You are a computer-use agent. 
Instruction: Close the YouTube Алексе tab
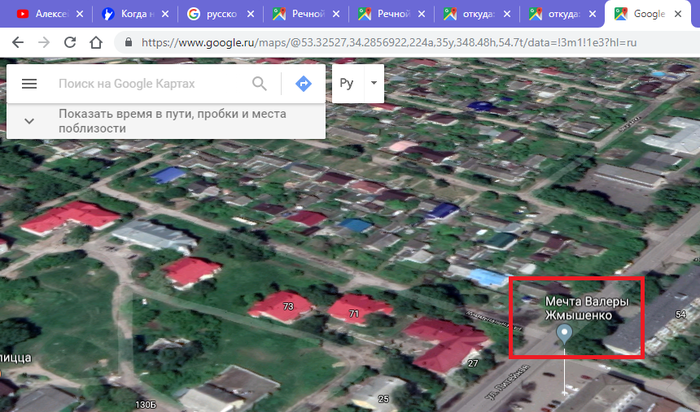79,14
